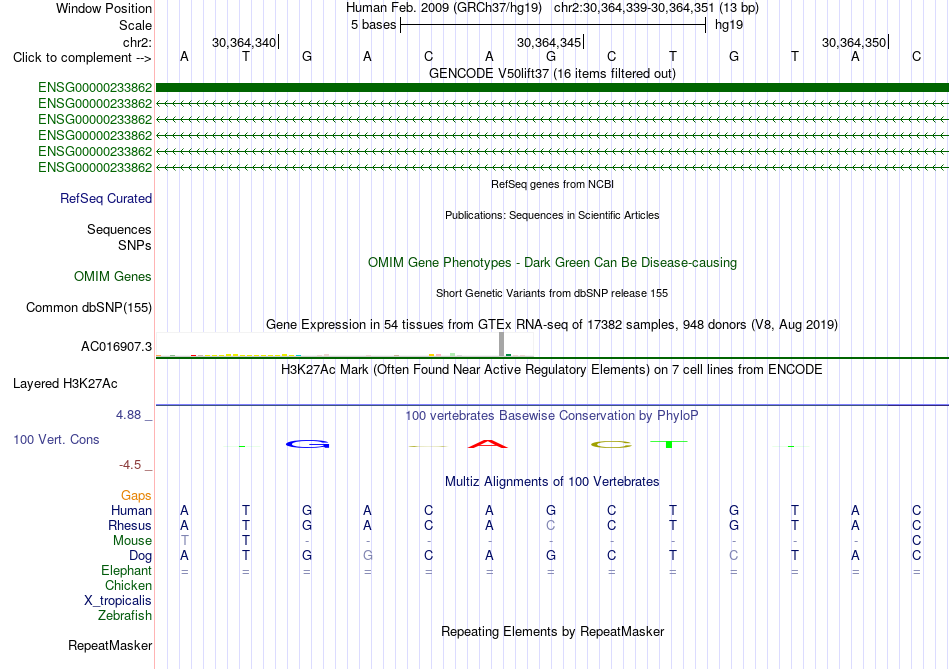Open the H3K27Ac Mark ENCODE track title

tap(551, 370)
